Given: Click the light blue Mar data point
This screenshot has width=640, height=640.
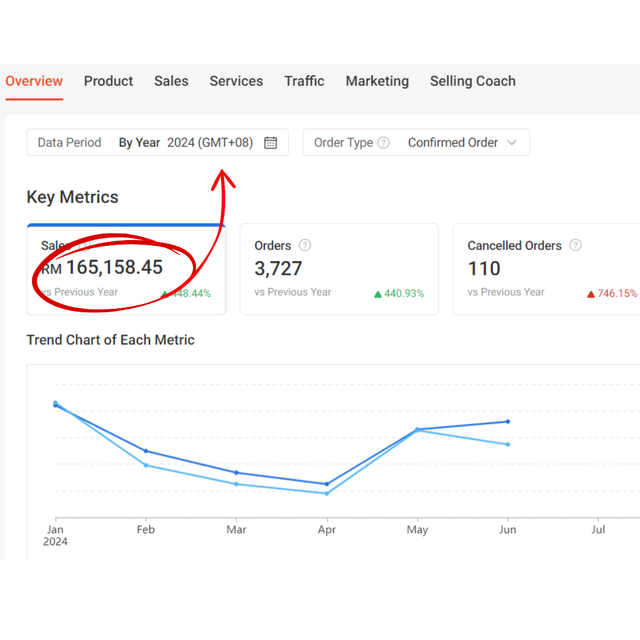Looking at the screenshot, I should [236, 484].
